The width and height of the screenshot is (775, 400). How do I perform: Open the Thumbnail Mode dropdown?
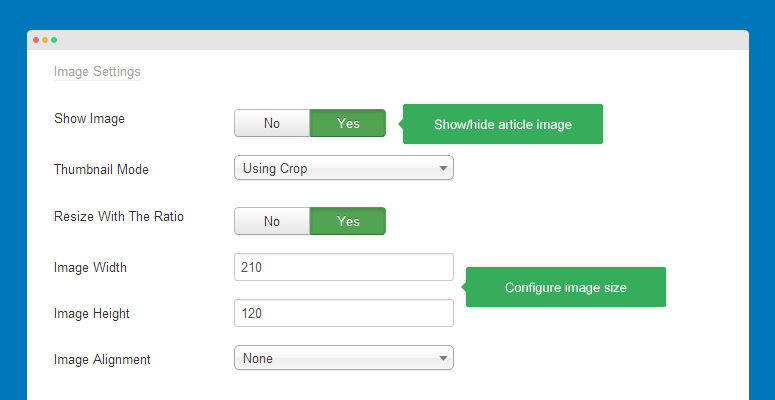coord(344,168)
